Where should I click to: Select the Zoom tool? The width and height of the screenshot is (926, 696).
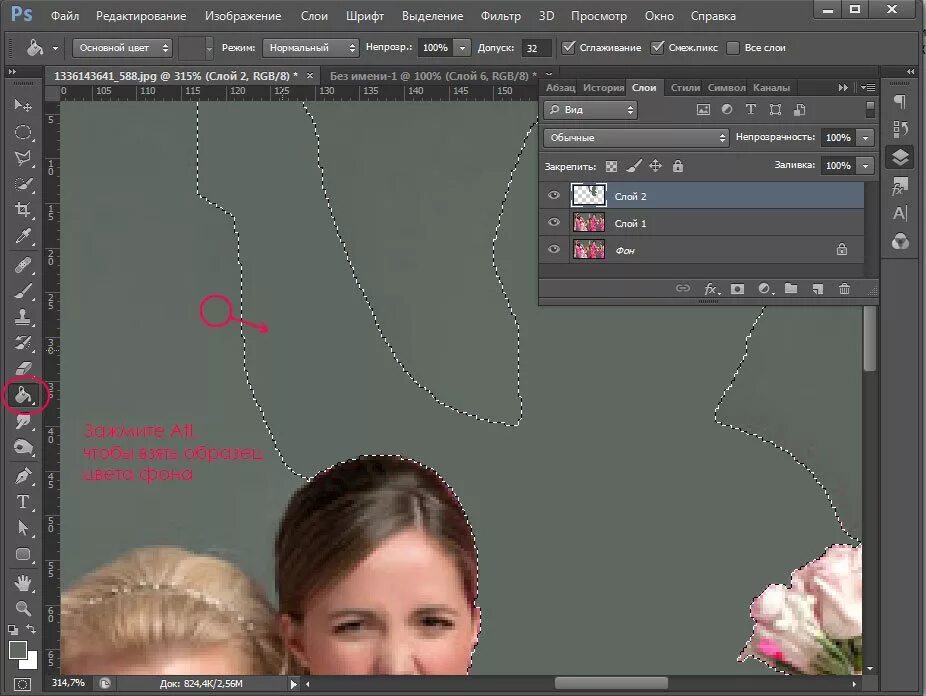pyautogui.click(x=22, y=607)
